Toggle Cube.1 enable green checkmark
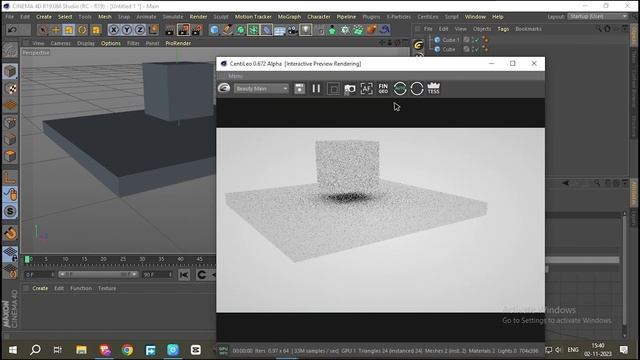640x360 pixels. [x=476, y=40]
